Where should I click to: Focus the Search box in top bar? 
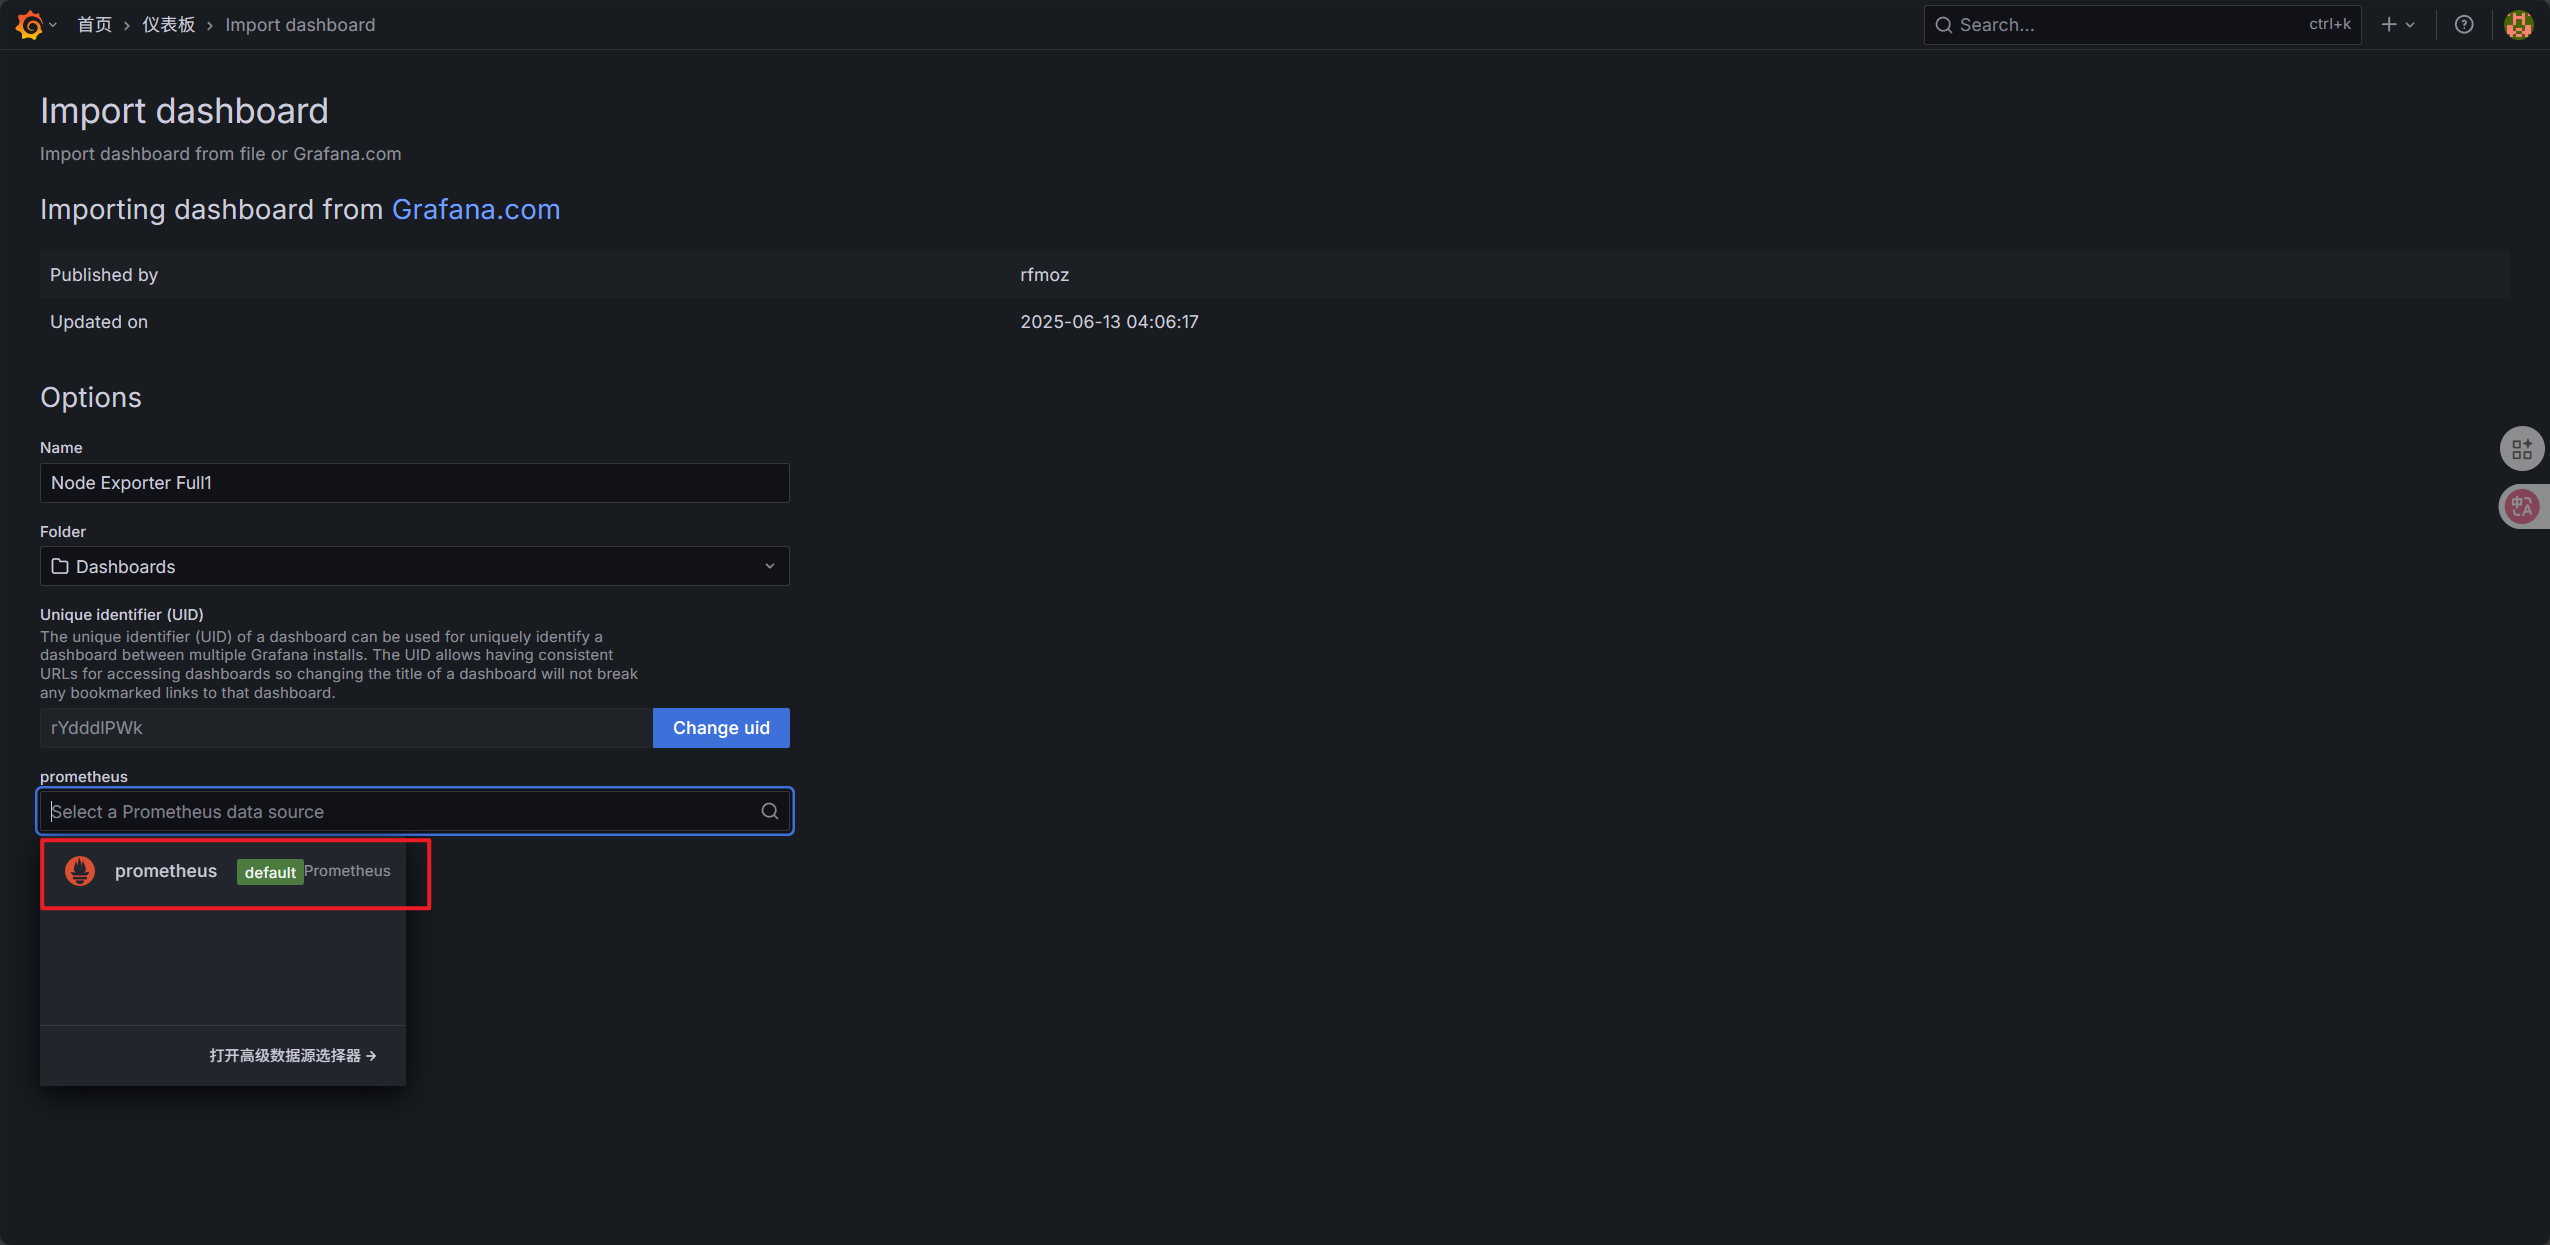2142,25
